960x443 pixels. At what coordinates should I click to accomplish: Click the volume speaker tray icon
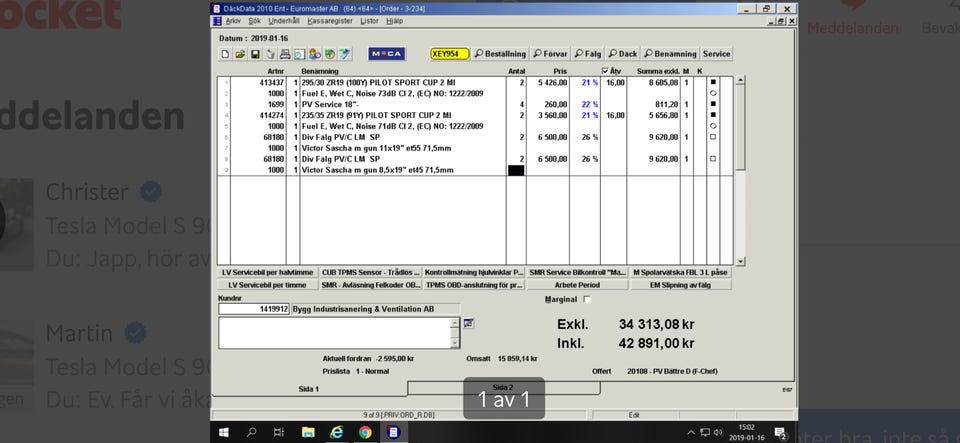(x=719, y=433)
